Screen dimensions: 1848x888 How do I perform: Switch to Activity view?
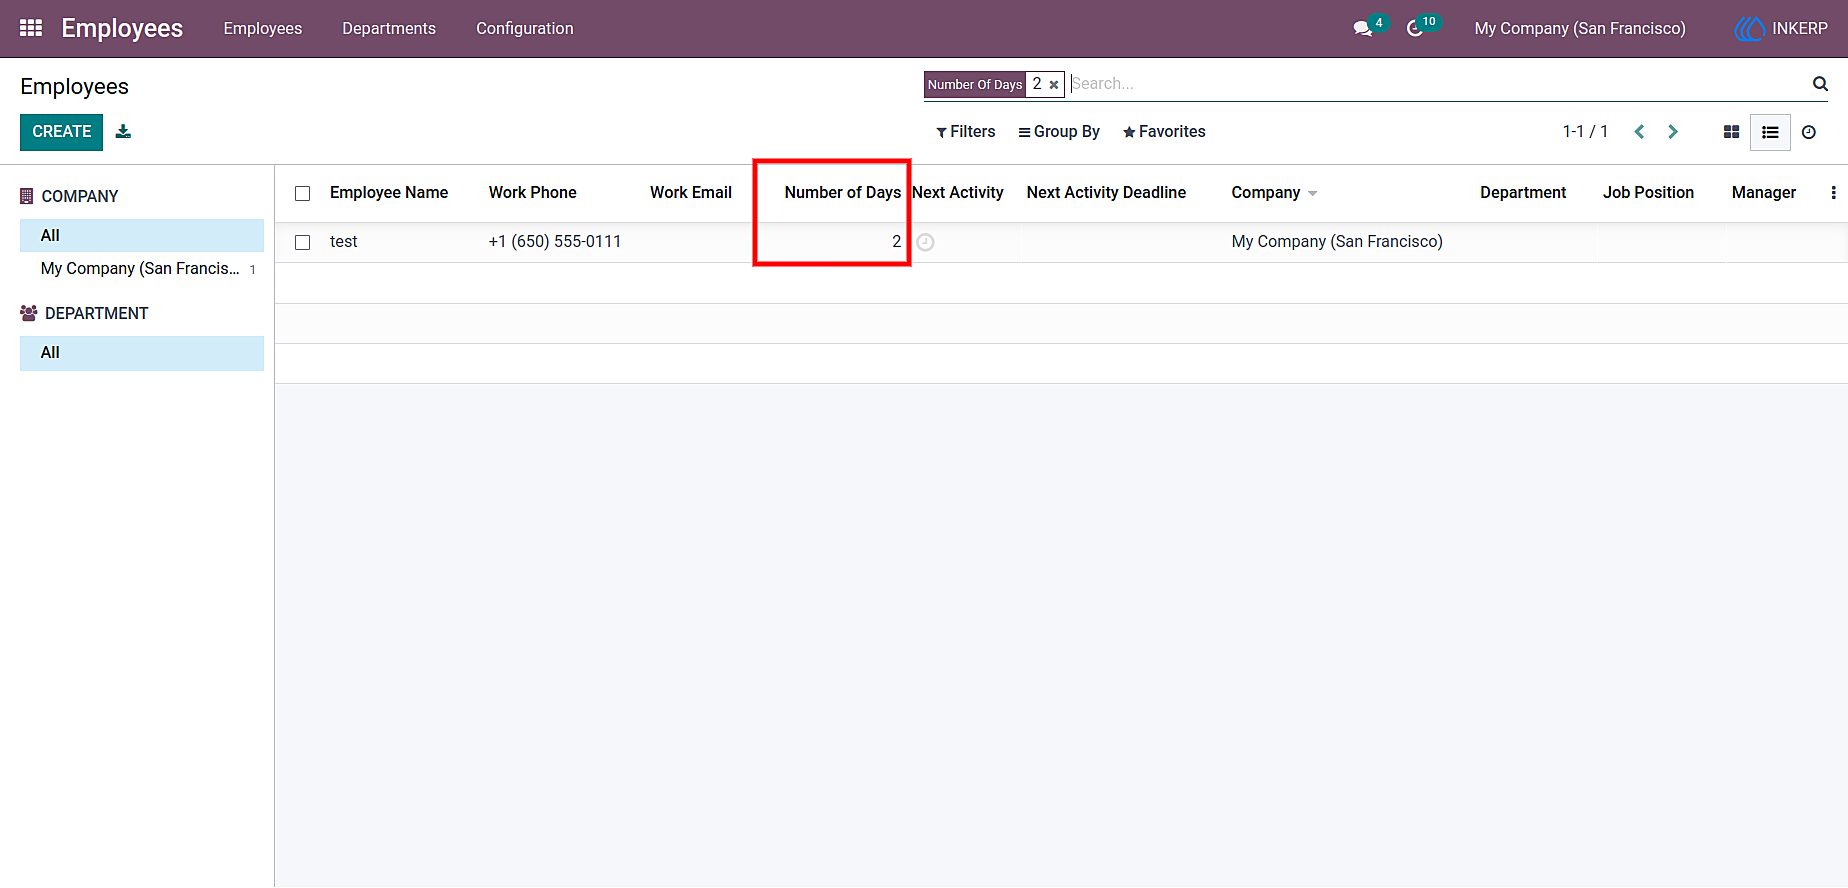point(1809,132)
